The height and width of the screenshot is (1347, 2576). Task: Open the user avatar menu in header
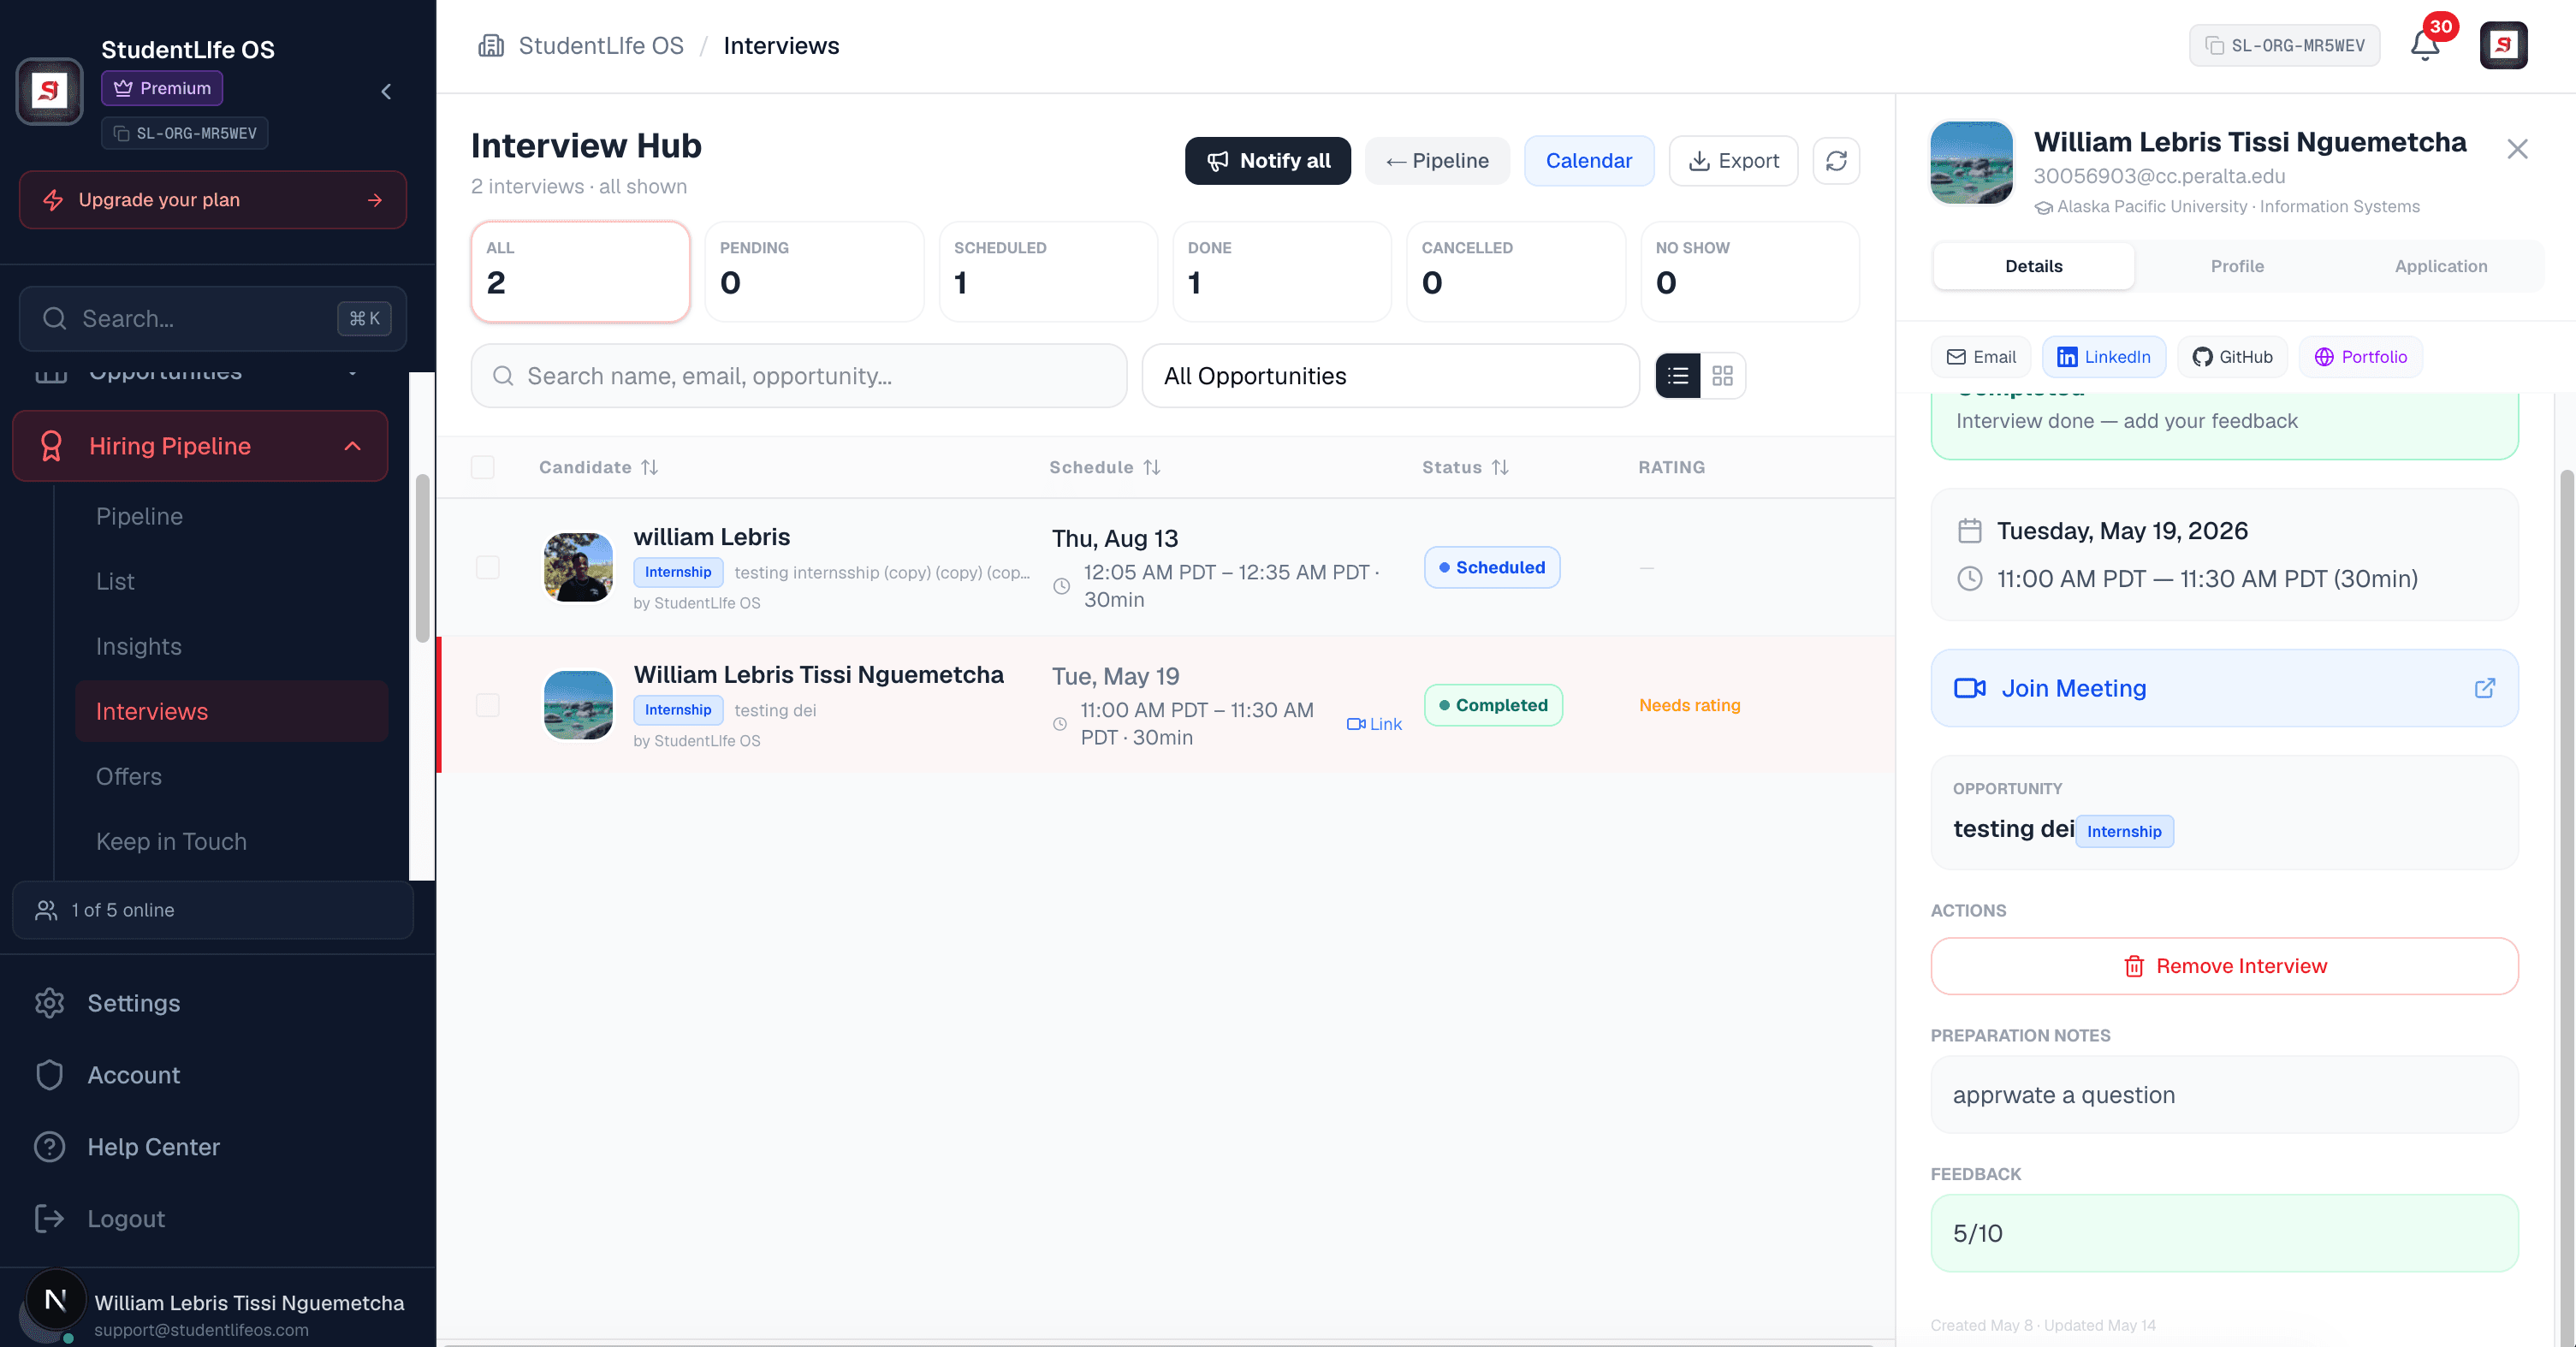point(2503,46)
